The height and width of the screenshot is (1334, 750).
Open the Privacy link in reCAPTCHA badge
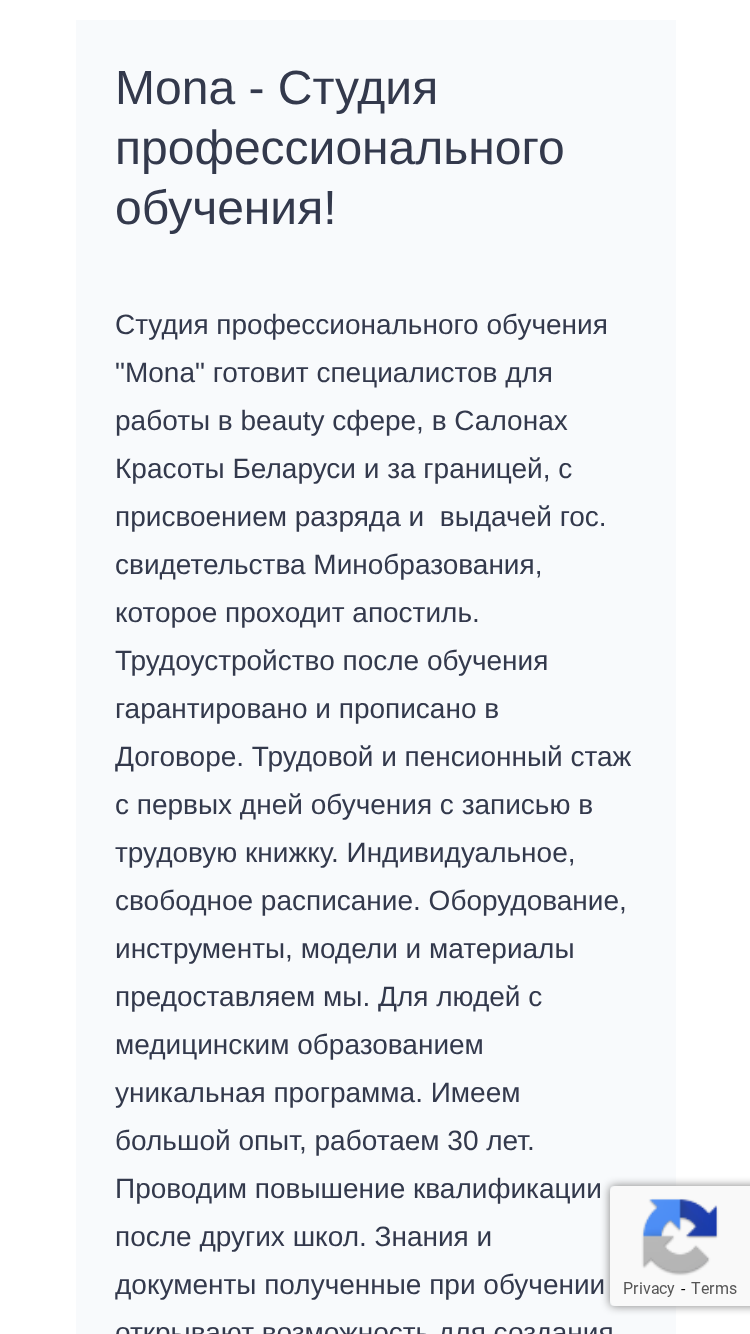click(648, 1288)
